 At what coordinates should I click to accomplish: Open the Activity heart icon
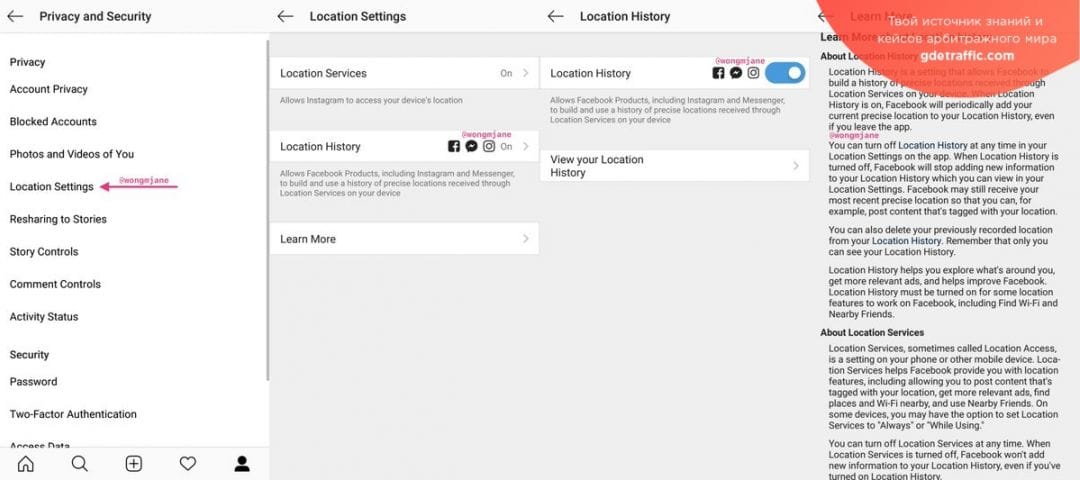point(188,463)
